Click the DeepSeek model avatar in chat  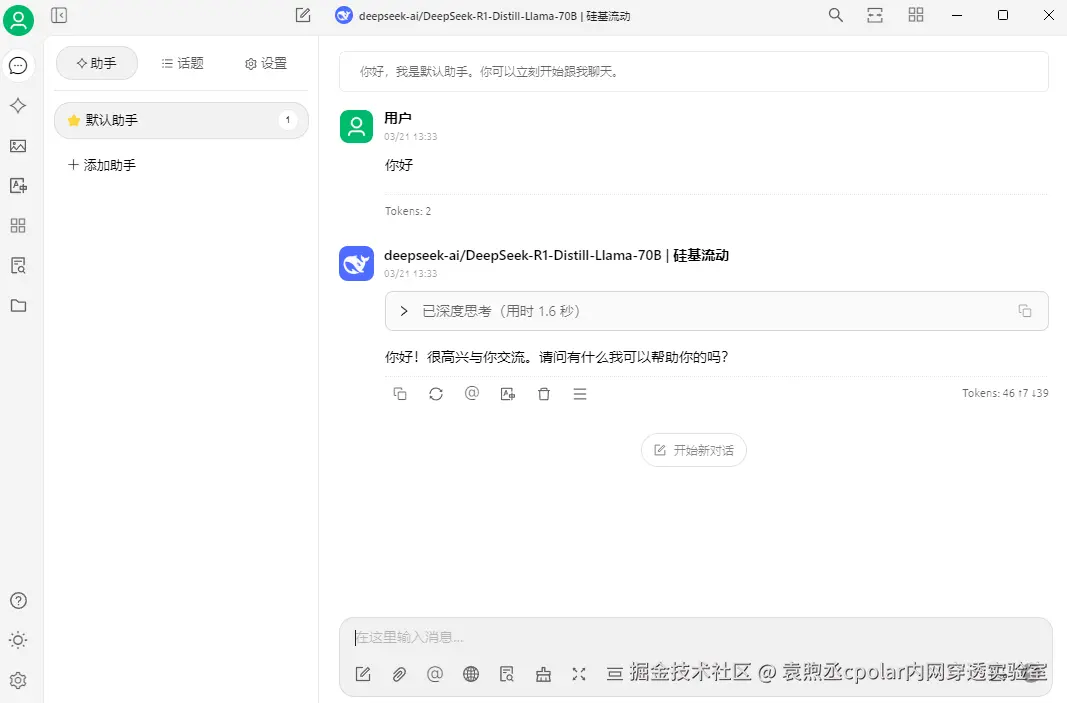pos(357,263)
